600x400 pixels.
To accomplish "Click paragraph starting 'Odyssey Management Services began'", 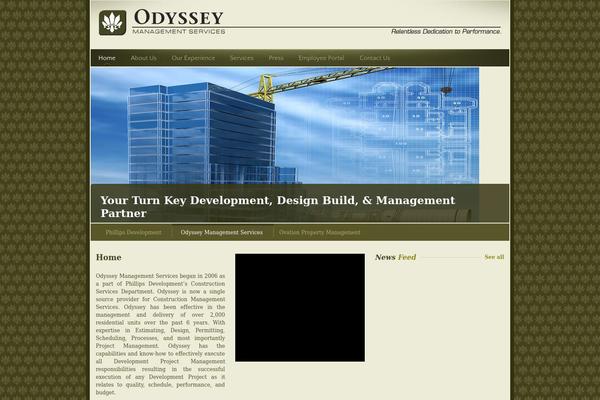I will click(160, 334).
